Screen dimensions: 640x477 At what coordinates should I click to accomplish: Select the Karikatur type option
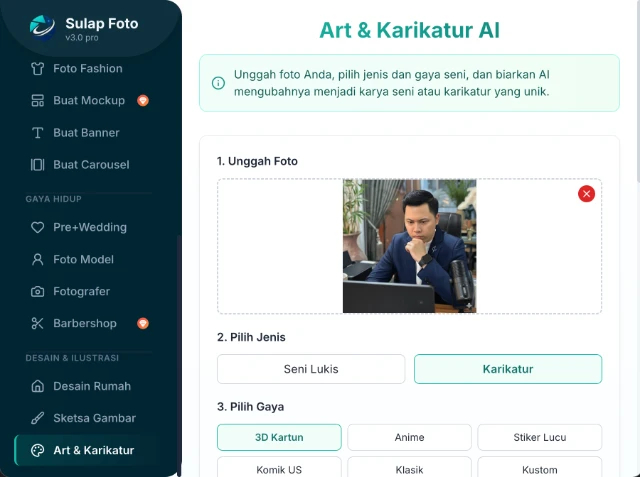(508, 369)
